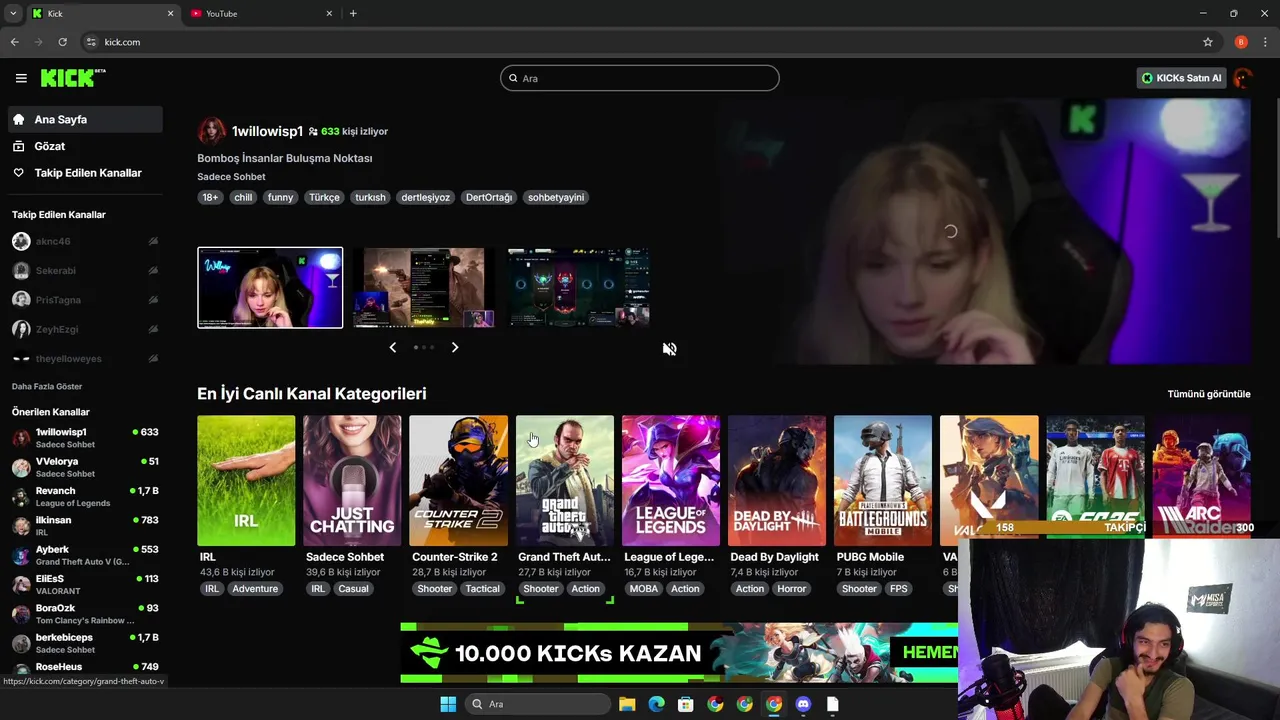Open 1willowisp1 channel name link
The image size is (1280, 720).
pos(267,131)
